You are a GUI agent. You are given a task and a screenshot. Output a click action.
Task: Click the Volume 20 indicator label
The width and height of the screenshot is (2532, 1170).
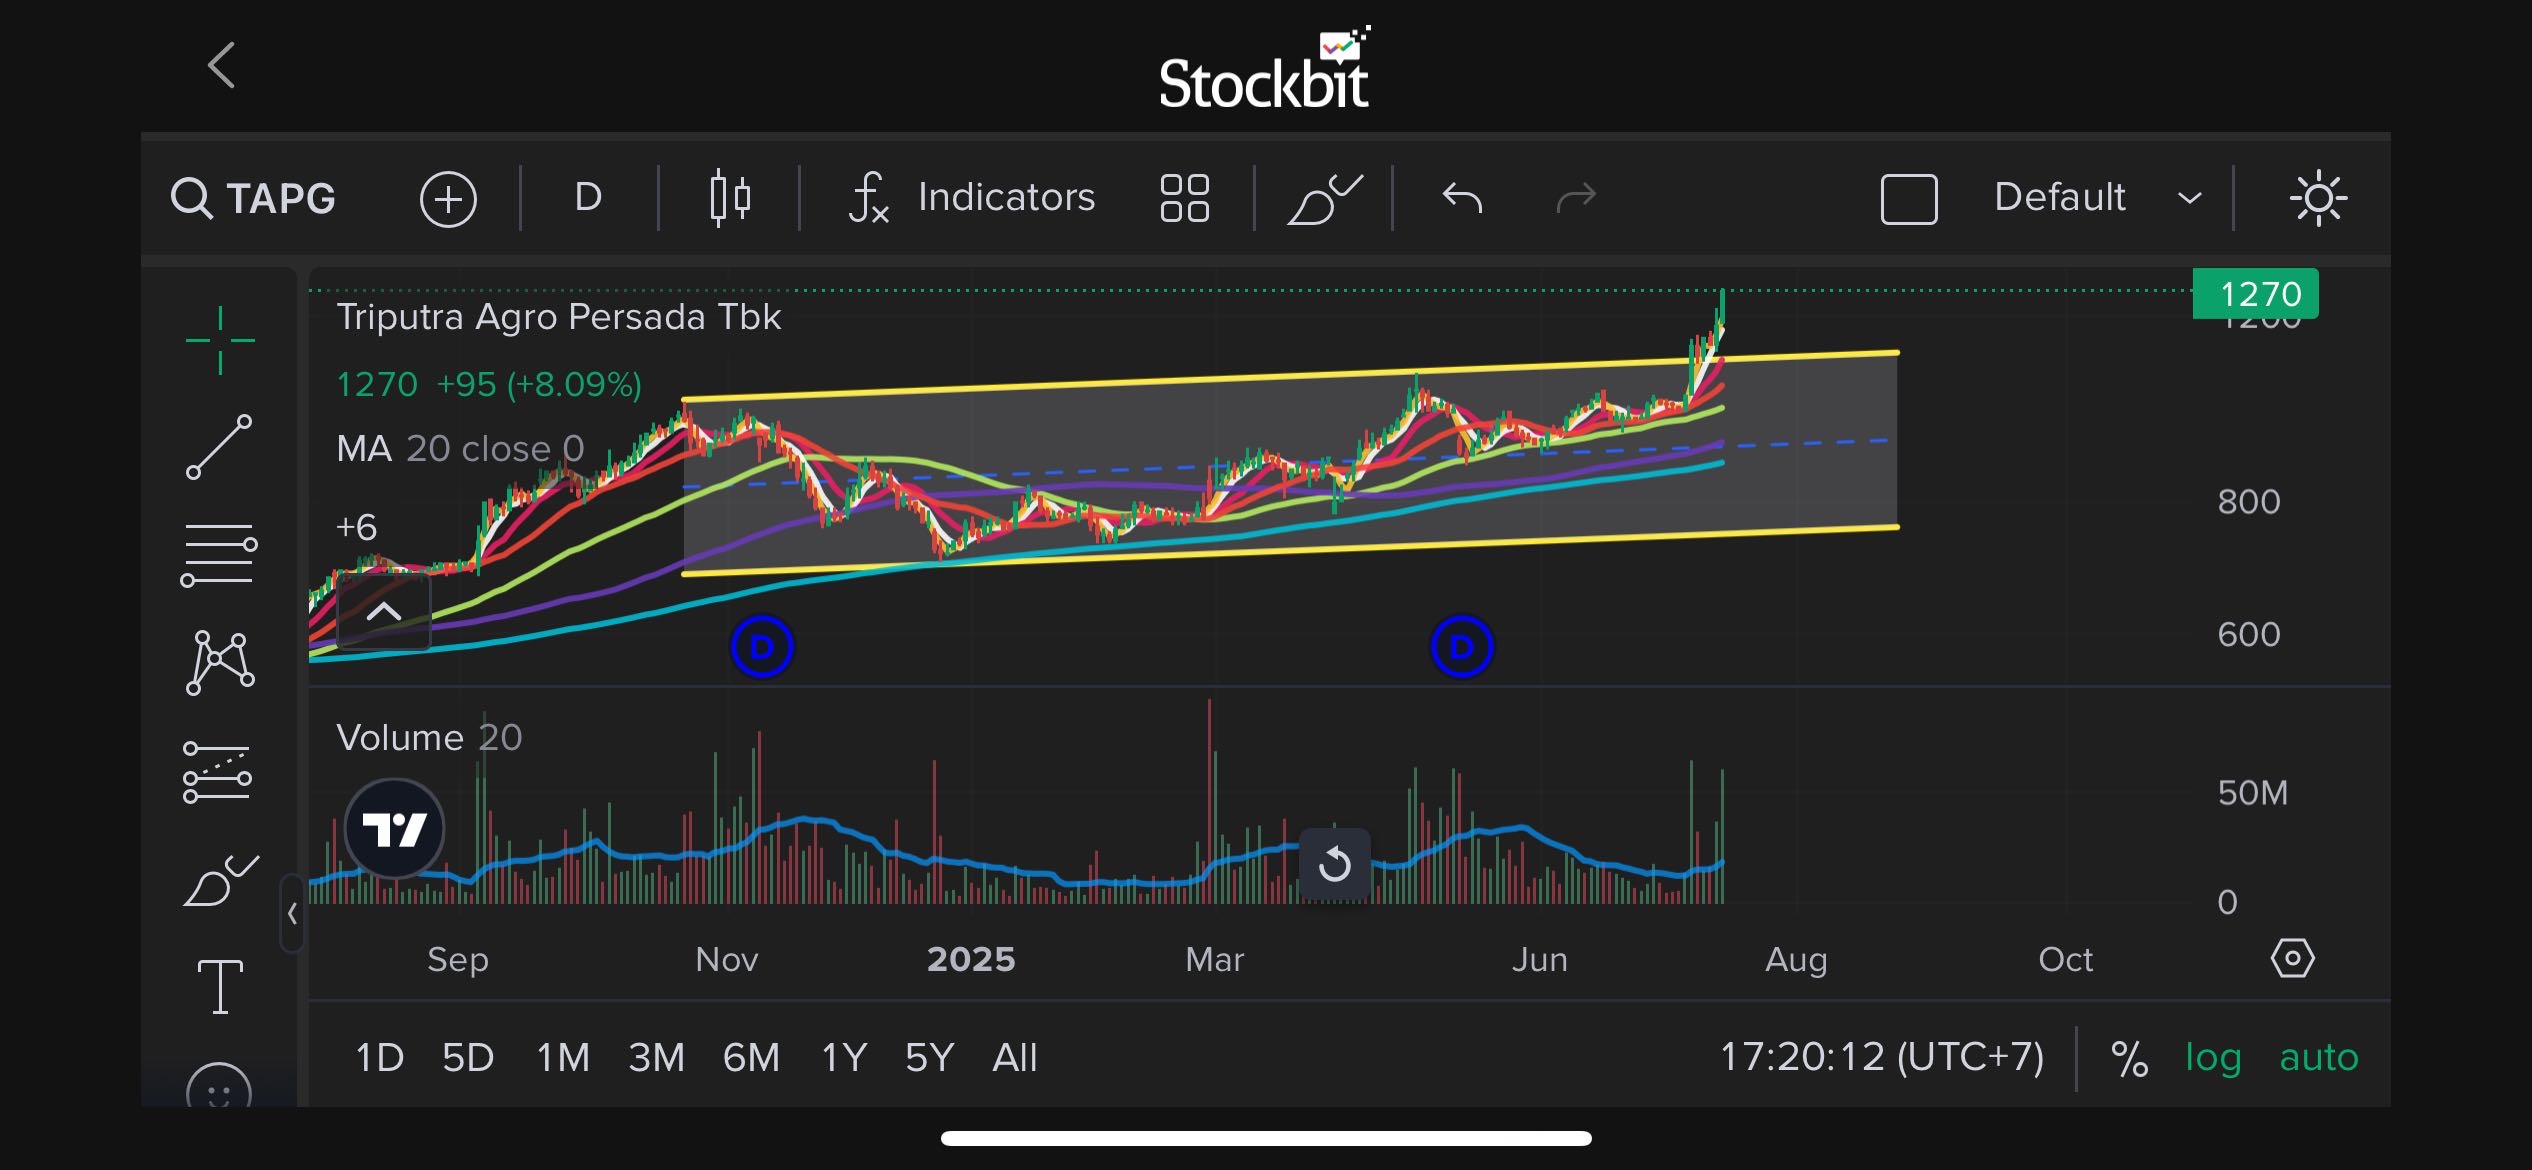tap(429, 737)
